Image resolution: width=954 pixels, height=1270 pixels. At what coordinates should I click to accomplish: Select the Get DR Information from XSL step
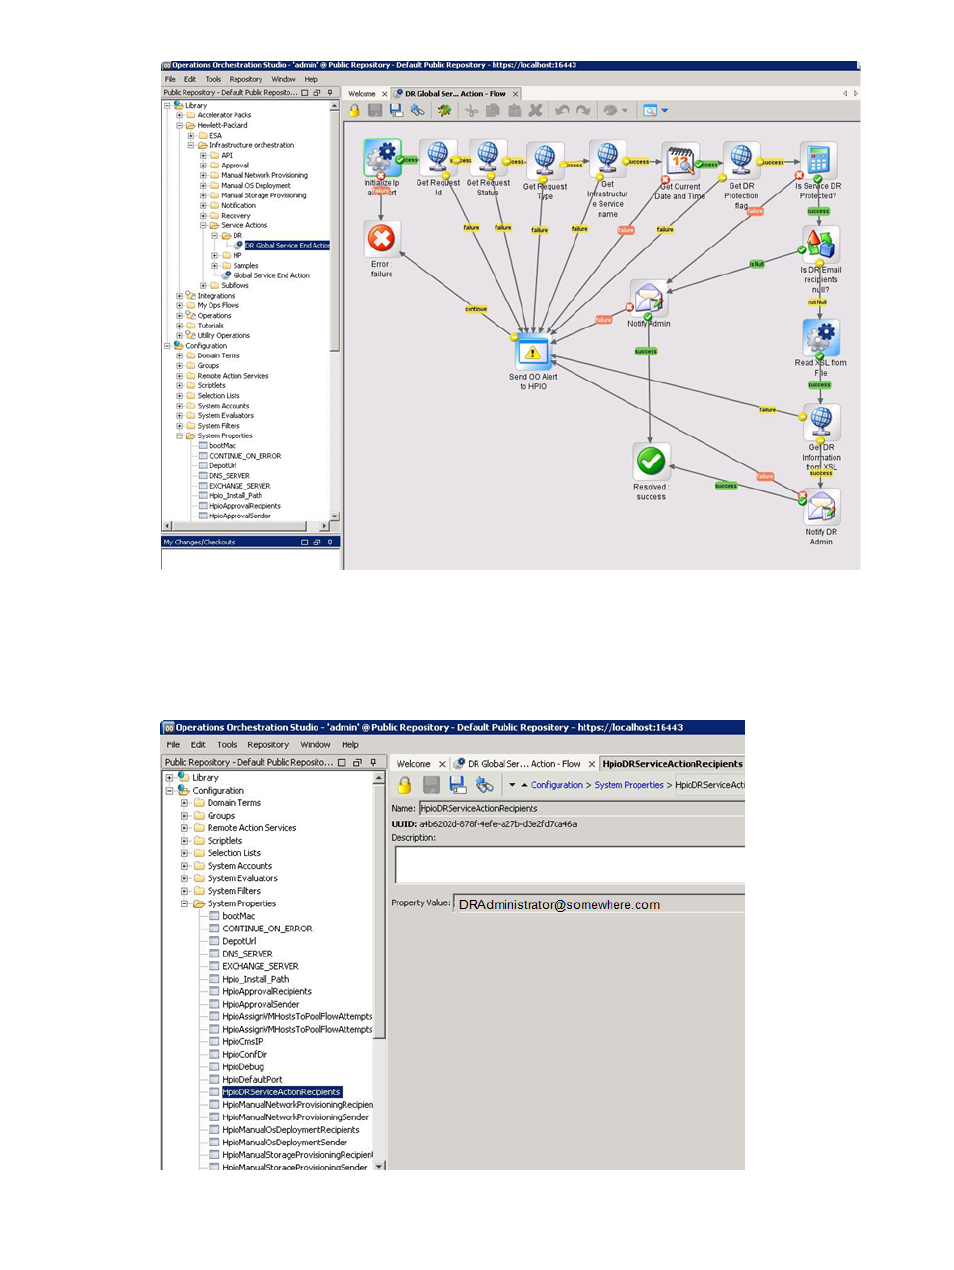click(x=821, y=423)
